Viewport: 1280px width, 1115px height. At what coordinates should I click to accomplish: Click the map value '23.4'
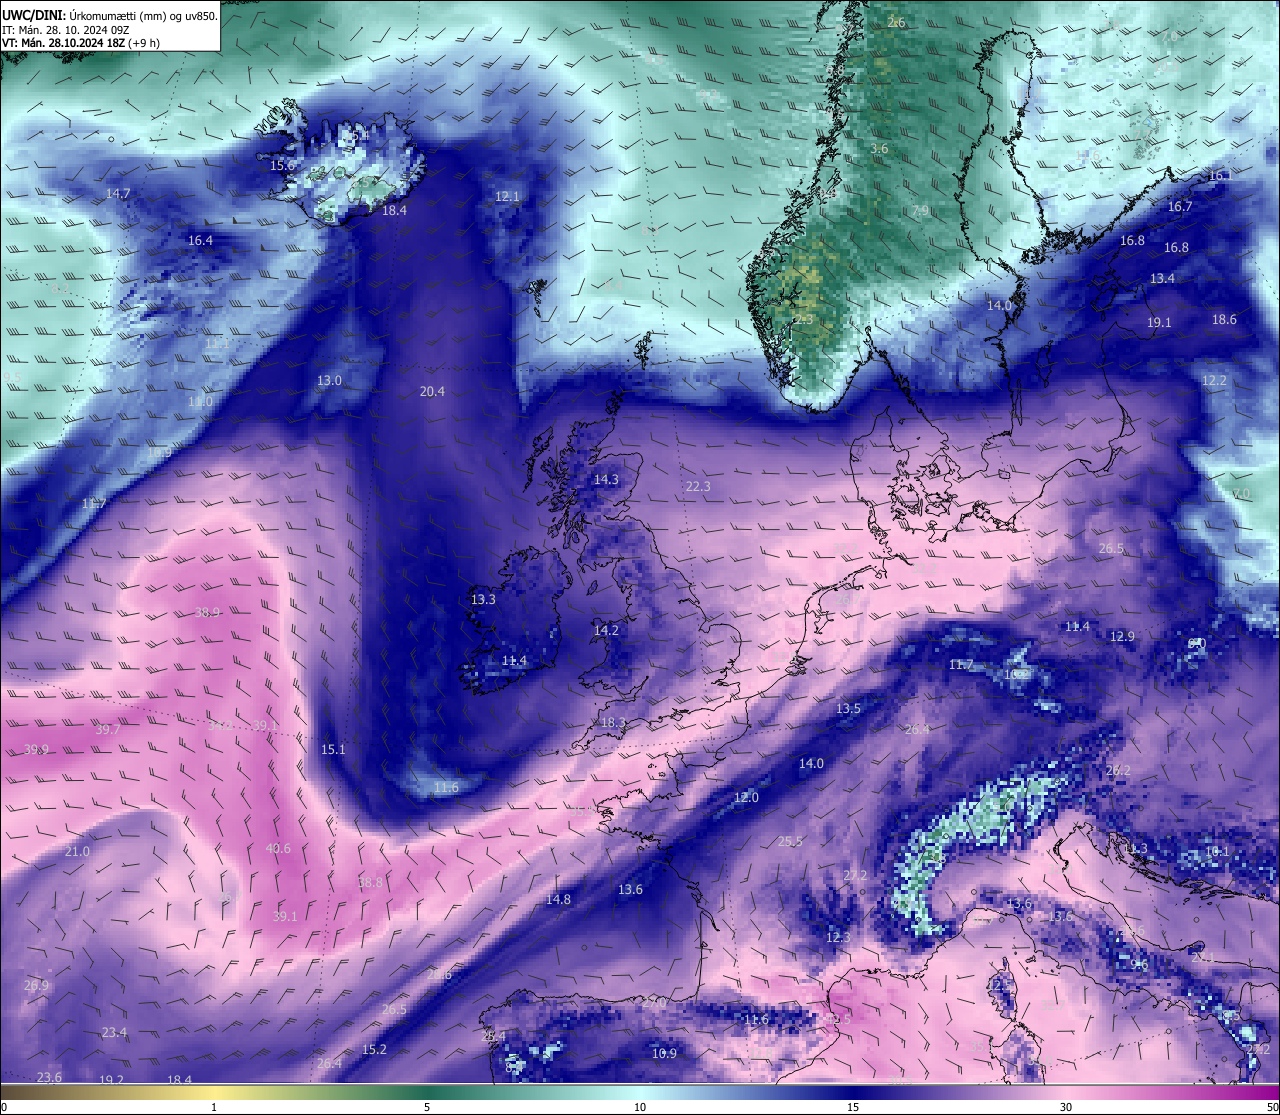(x=114, y=1033)
